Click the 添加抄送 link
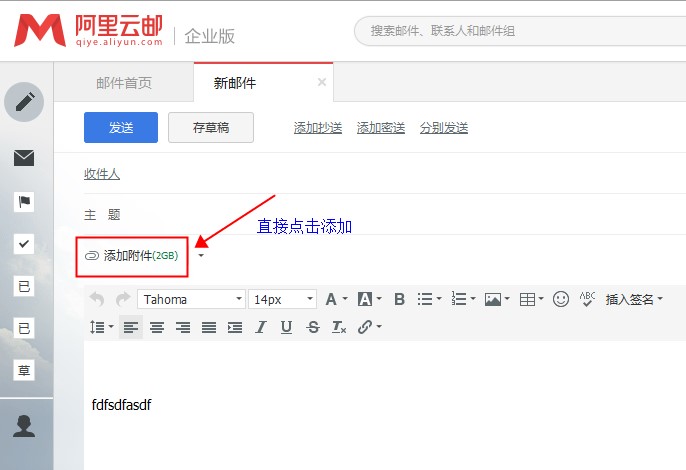The height and width of the screenshot is (470, 686). [x=318, y=128]
